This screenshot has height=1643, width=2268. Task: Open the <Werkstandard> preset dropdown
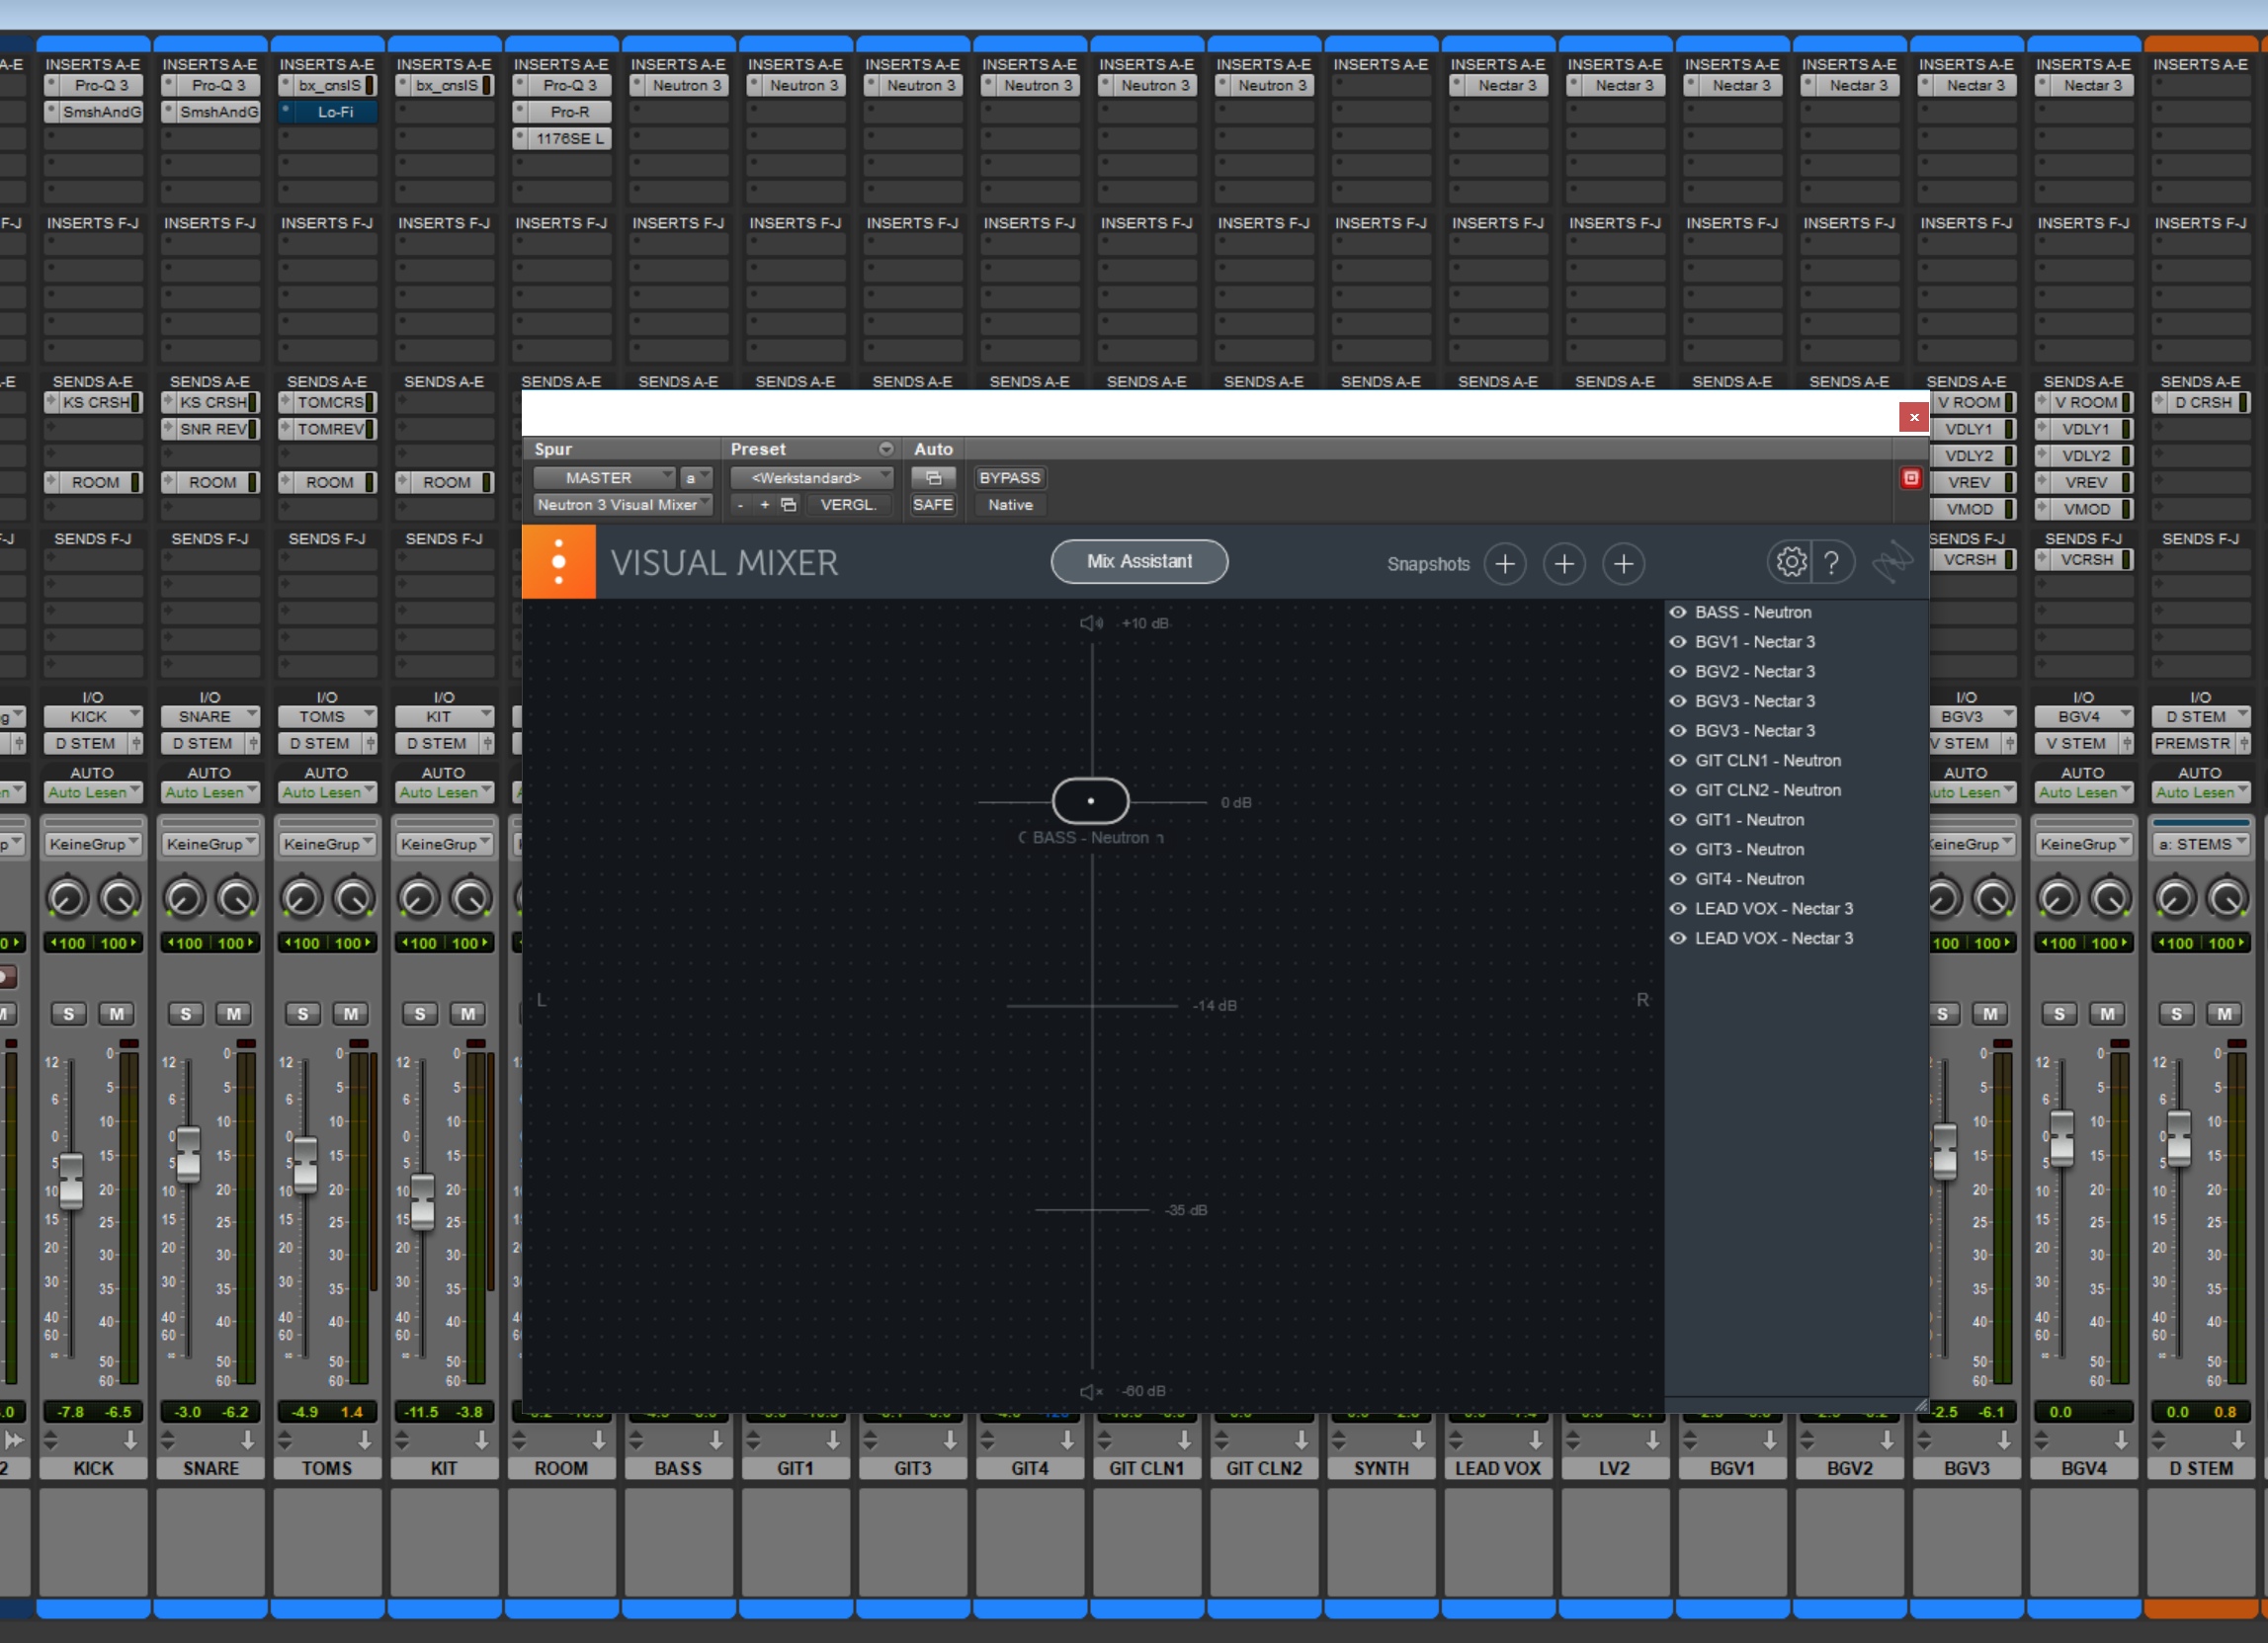[812, 478]
